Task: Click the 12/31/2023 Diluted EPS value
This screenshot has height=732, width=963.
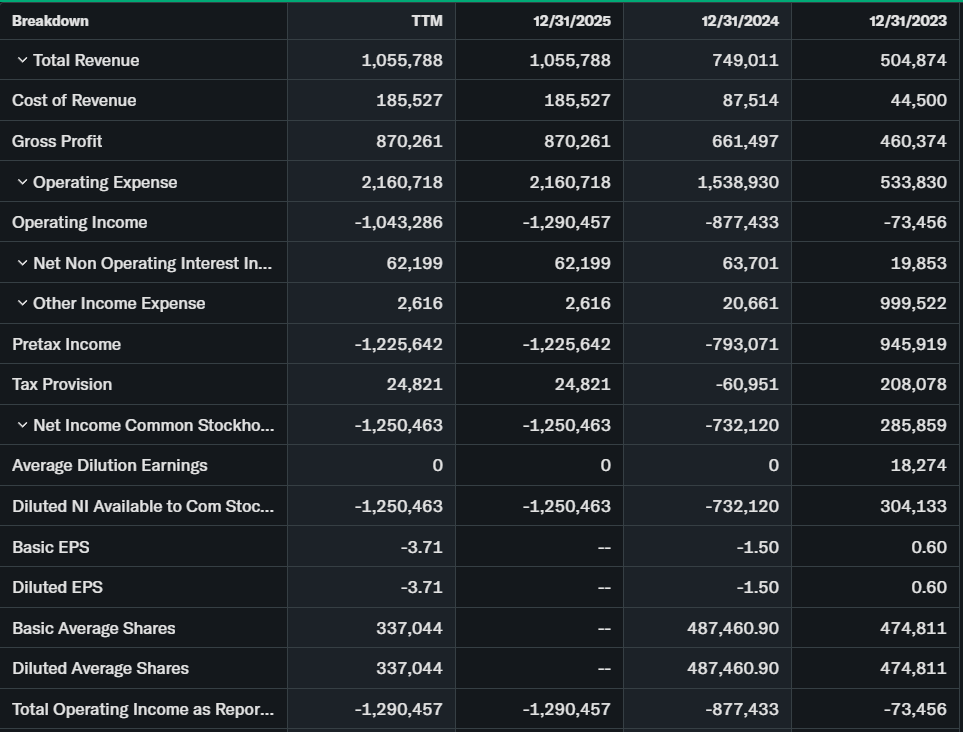Action: tap(929, 588)
